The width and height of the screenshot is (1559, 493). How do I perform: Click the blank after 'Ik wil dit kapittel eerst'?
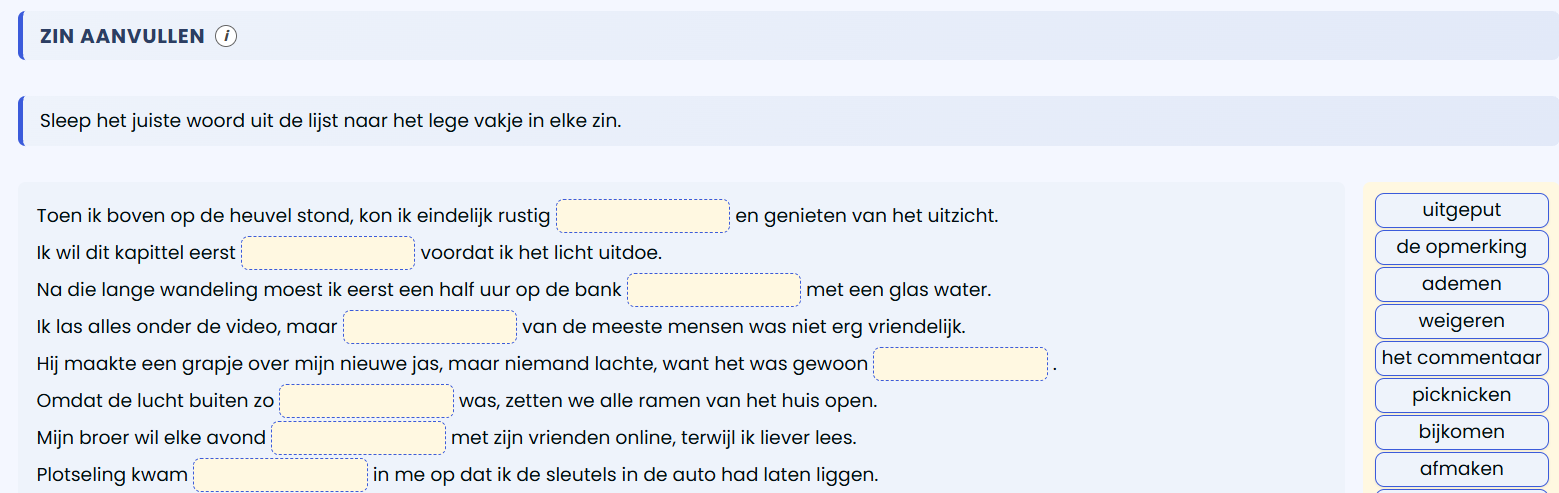328,253
